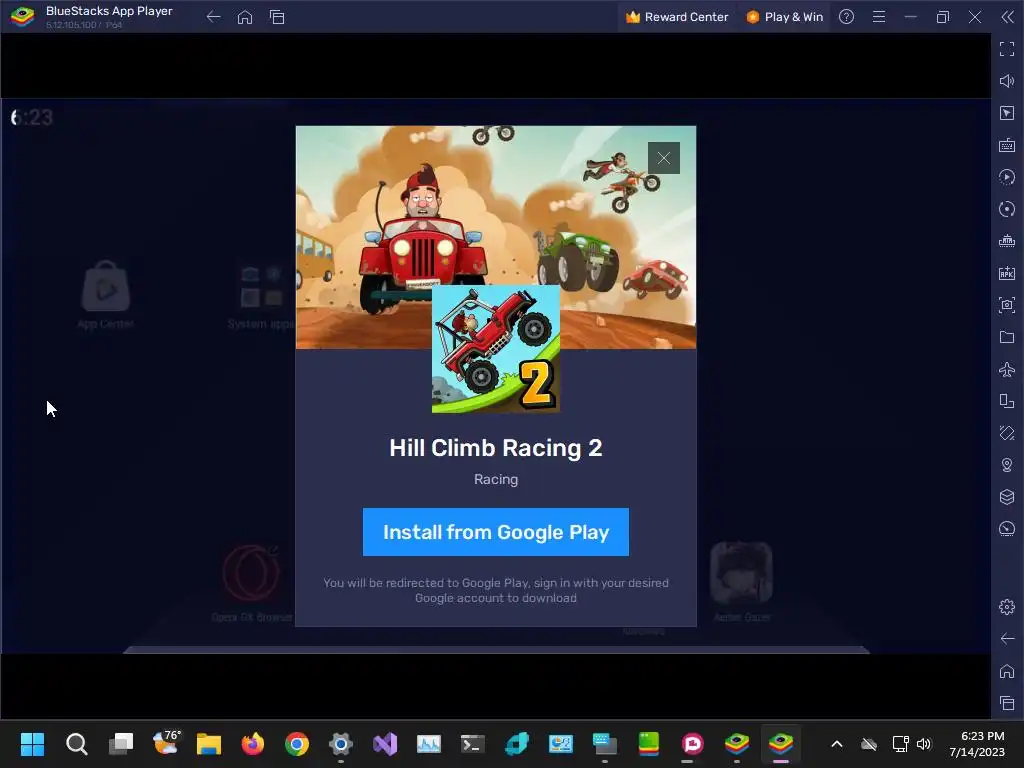
Task: Open File Explorer from taskbar
Action: [x=209, y=744]
